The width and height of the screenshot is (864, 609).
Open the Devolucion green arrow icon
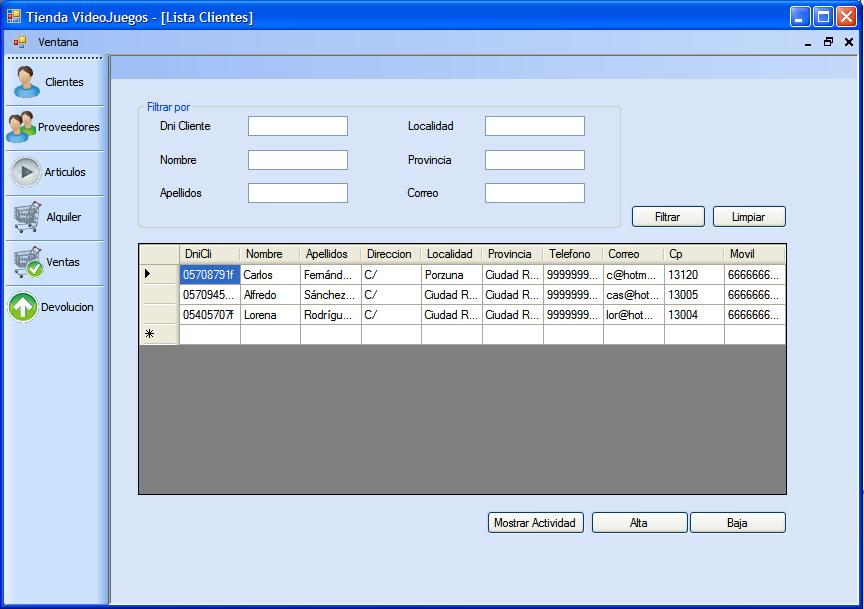pos(23,307)
